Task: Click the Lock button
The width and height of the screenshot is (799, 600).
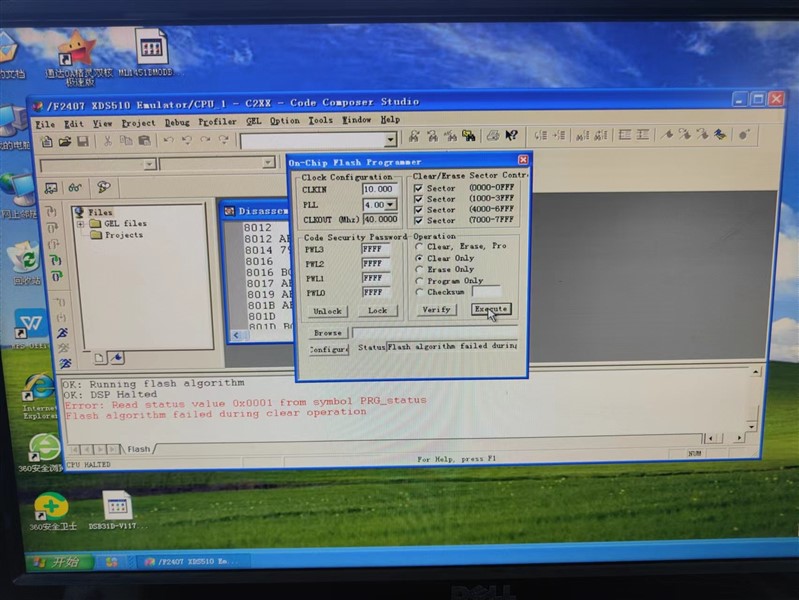Action: 377,310
